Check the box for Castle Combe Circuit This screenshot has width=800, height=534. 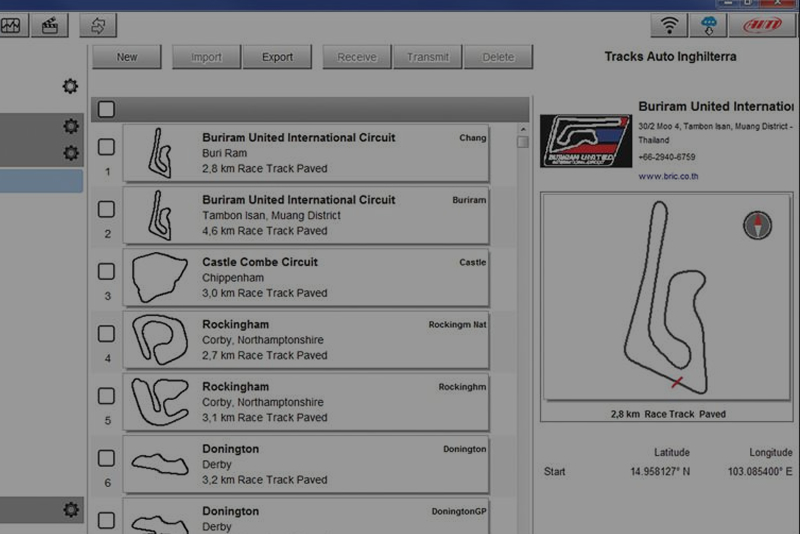[x=106, y=271]
